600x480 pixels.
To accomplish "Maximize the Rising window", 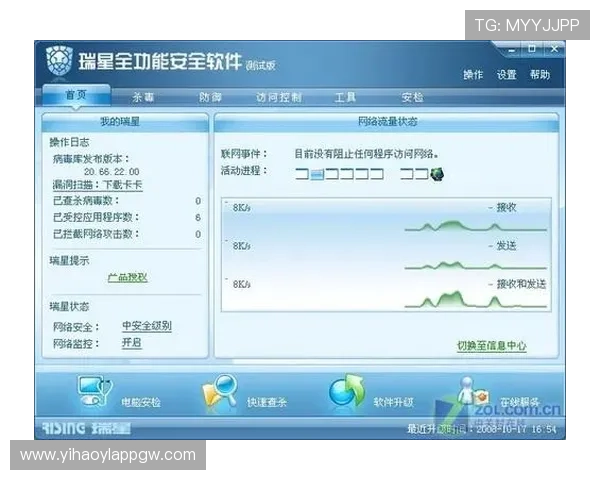I will click(532, 49).
